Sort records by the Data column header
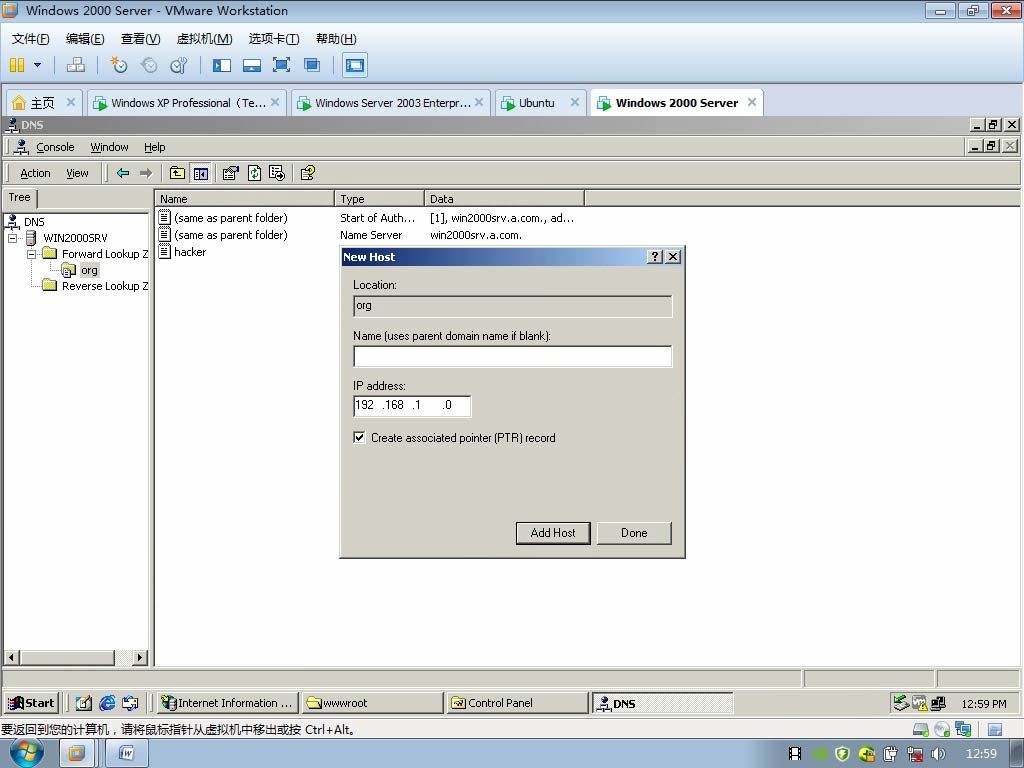Image resolution: width=1024 pixels, height=768 pixels. coord(504,199)
